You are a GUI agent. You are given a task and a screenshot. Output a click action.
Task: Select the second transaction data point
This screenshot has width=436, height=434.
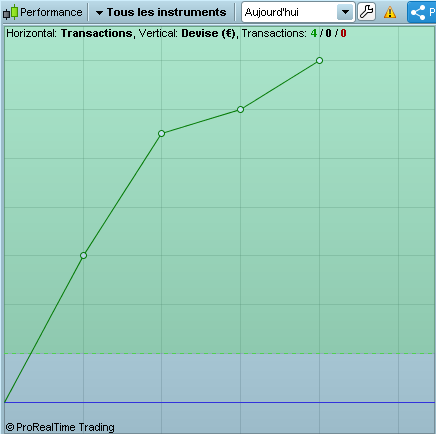(161, 134)
